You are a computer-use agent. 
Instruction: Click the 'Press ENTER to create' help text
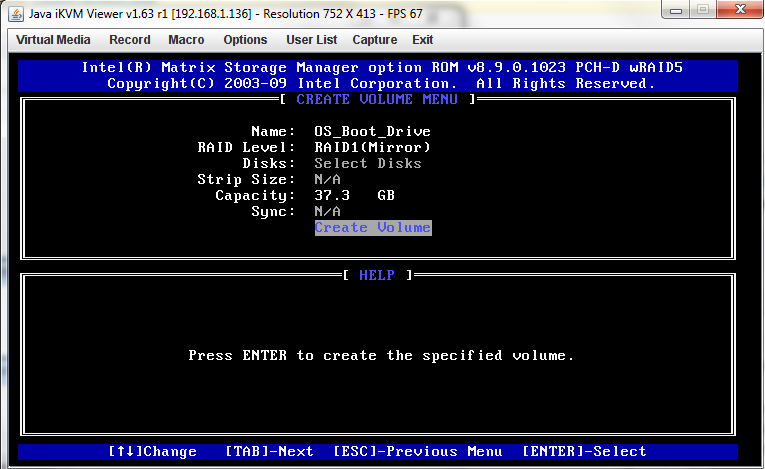[381, 355]
